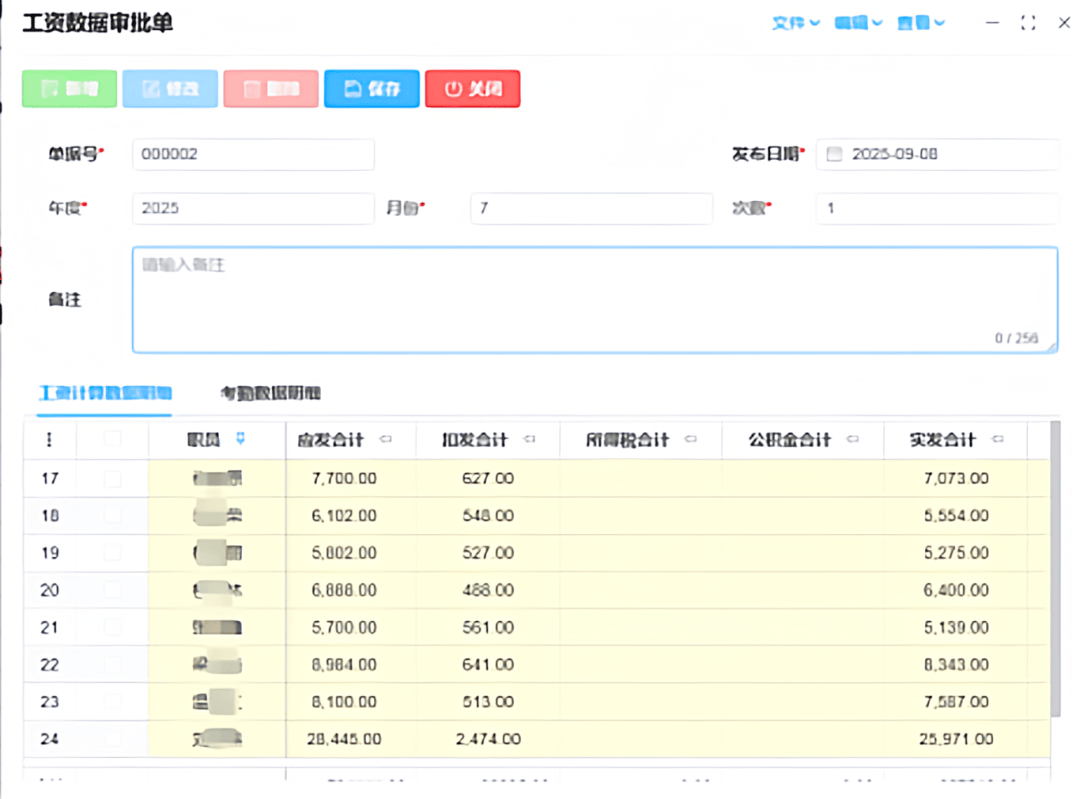The height and width of the screenshot is (799, 1080).
Task: Click inside the 备注 remarks text area
Action: click(x=595, y=300)
